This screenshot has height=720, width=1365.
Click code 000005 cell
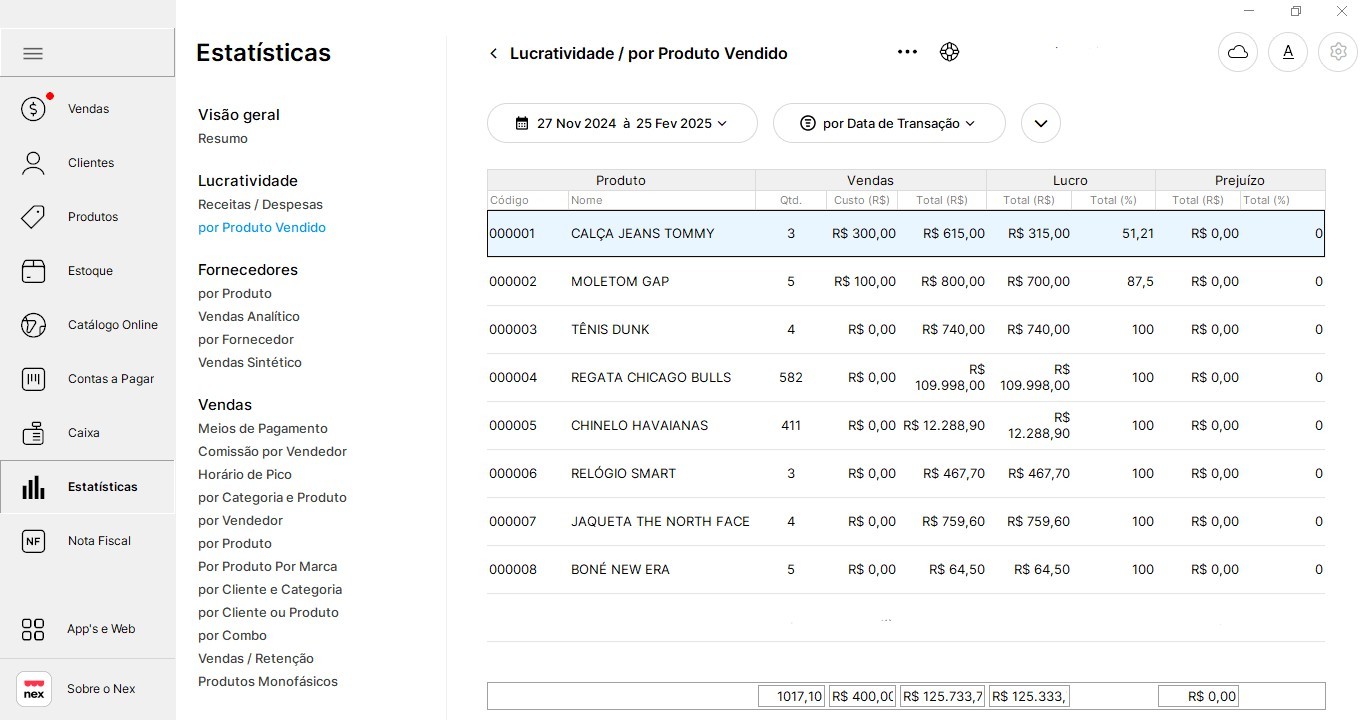coord(513,426)
